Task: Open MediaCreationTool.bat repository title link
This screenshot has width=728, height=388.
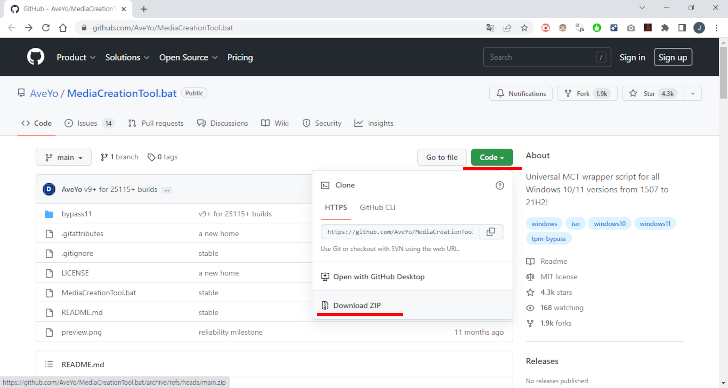Action: [x=122, y=93]
